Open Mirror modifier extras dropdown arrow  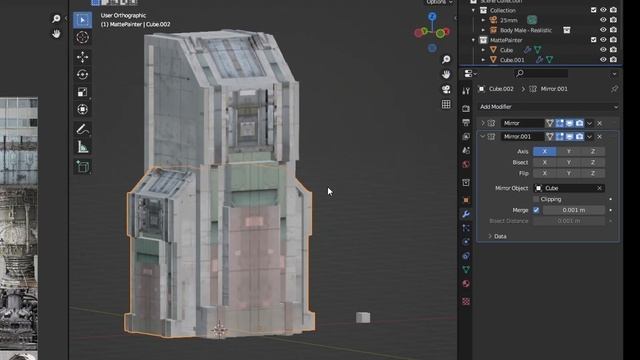pos(589,123)
